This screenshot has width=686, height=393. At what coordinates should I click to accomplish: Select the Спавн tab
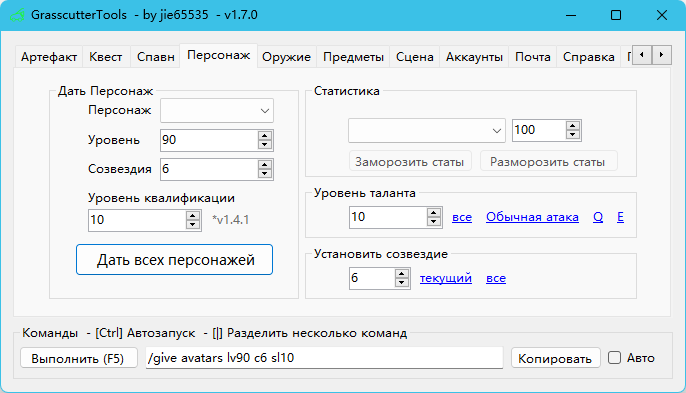[155, 57]
